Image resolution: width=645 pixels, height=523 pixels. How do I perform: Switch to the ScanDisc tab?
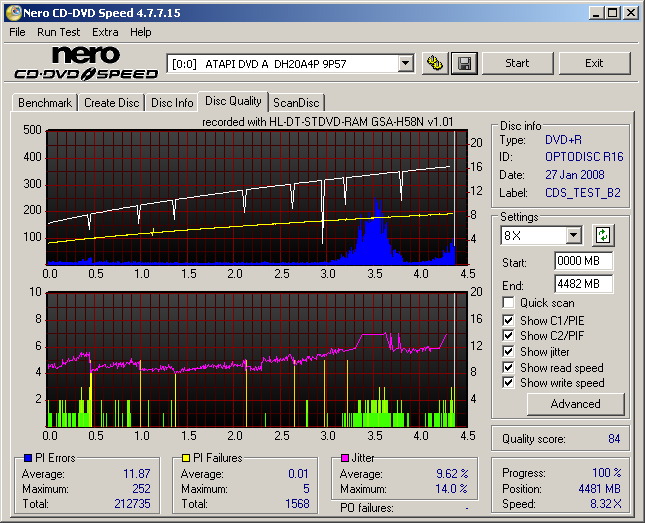(x=296, y=102)
